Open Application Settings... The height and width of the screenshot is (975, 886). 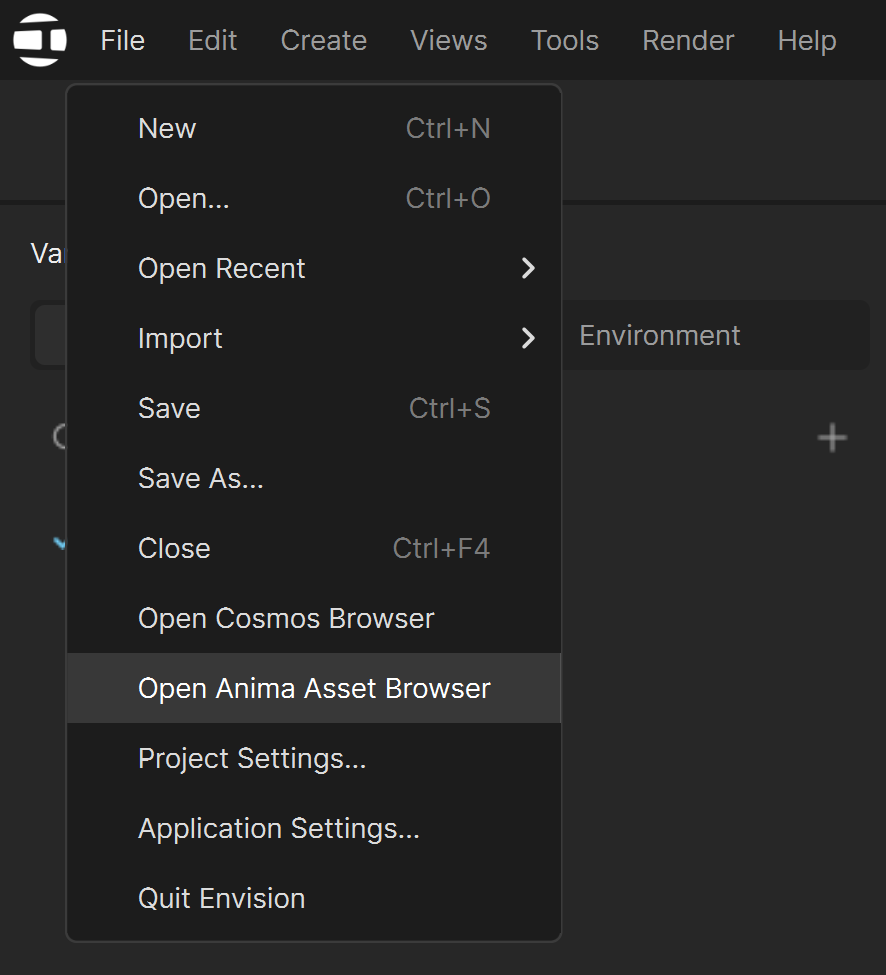(x=314, y=828)
